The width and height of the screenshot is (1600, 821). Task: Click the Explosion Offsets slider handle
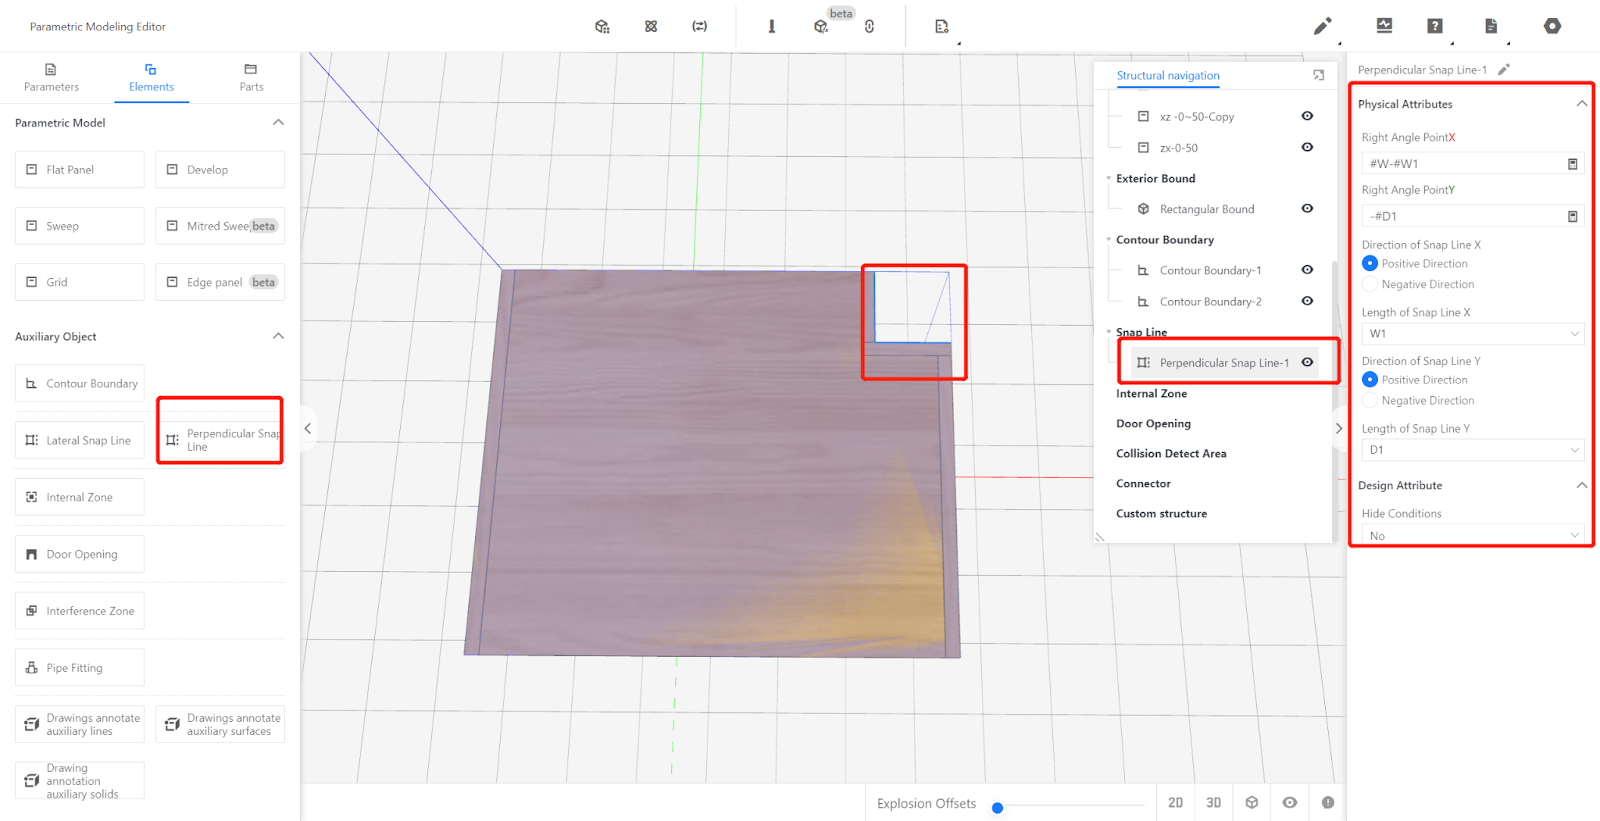click(x=997, y=808)
